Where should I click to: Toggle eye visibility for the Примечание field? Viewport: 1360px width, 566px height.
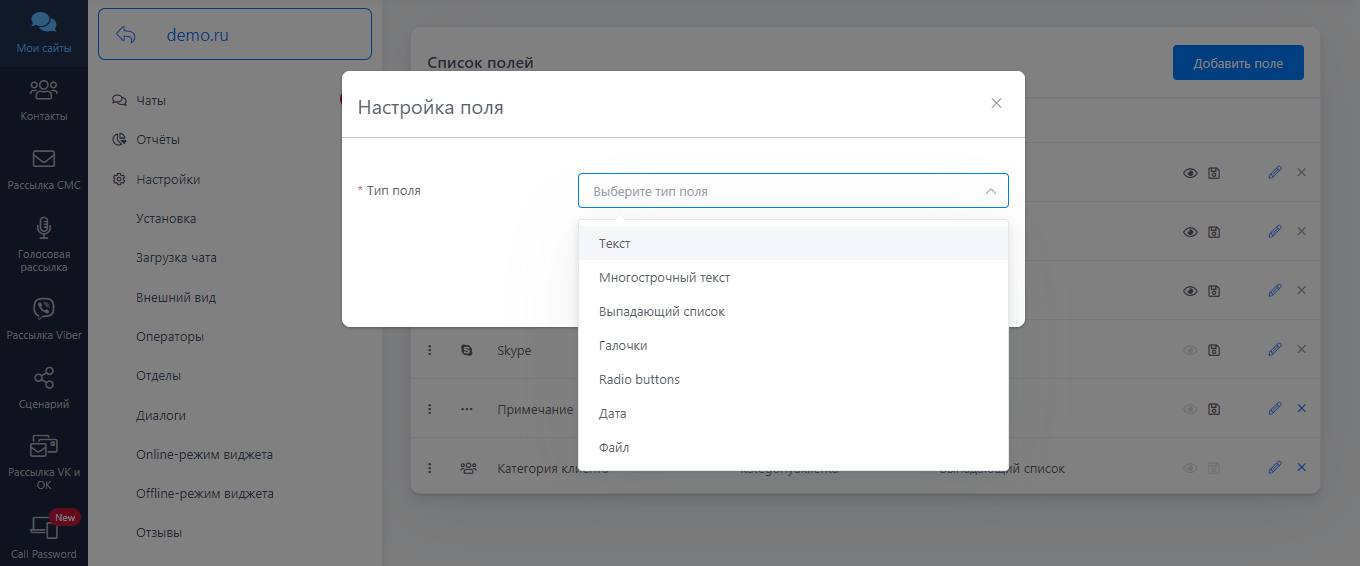click(x=1190, y=409)
